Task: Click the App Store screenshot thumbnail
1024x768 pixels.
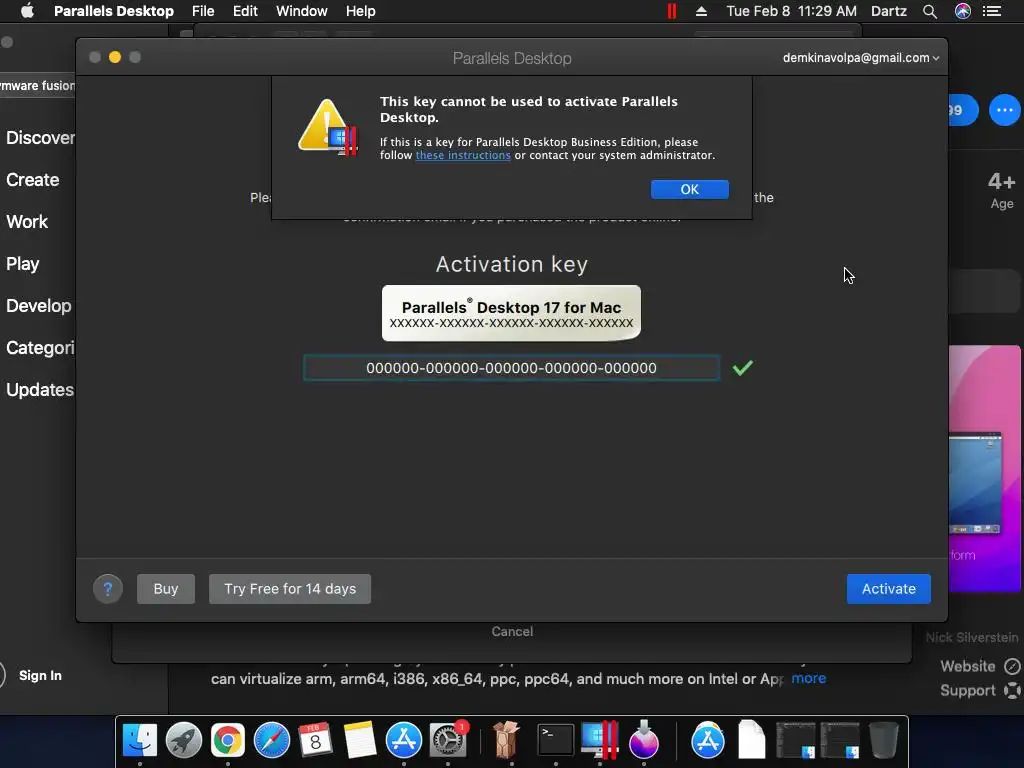Action: tap(984, 468)
